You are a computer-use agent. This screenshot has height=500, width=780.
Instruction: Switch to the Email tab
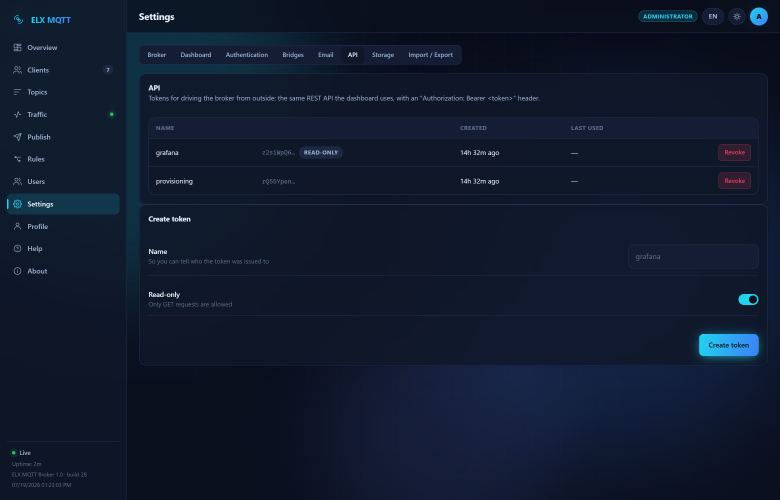[x=325, y=55]
